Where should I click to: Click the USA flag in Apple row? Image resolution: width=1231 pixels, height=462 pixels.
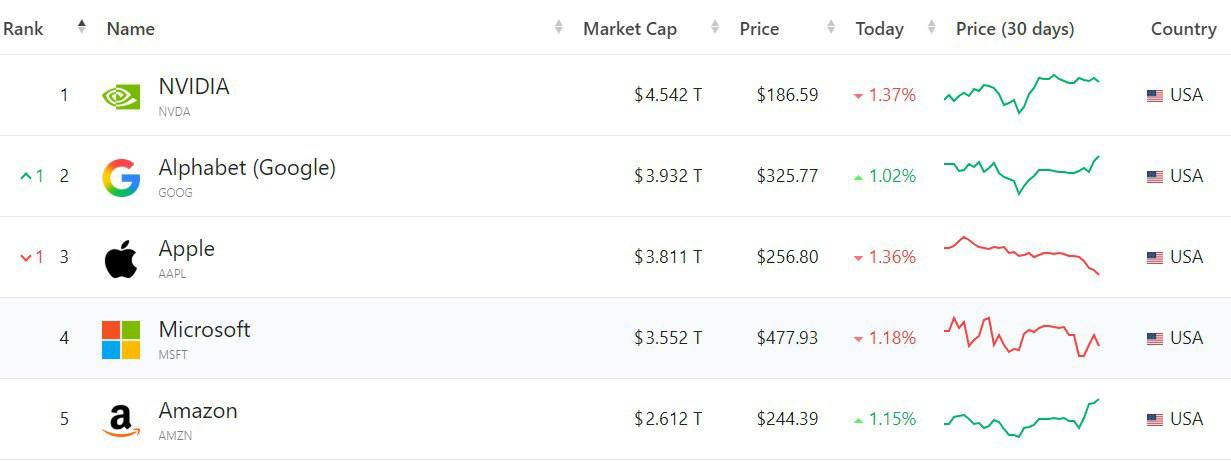tap(1155, 258)
